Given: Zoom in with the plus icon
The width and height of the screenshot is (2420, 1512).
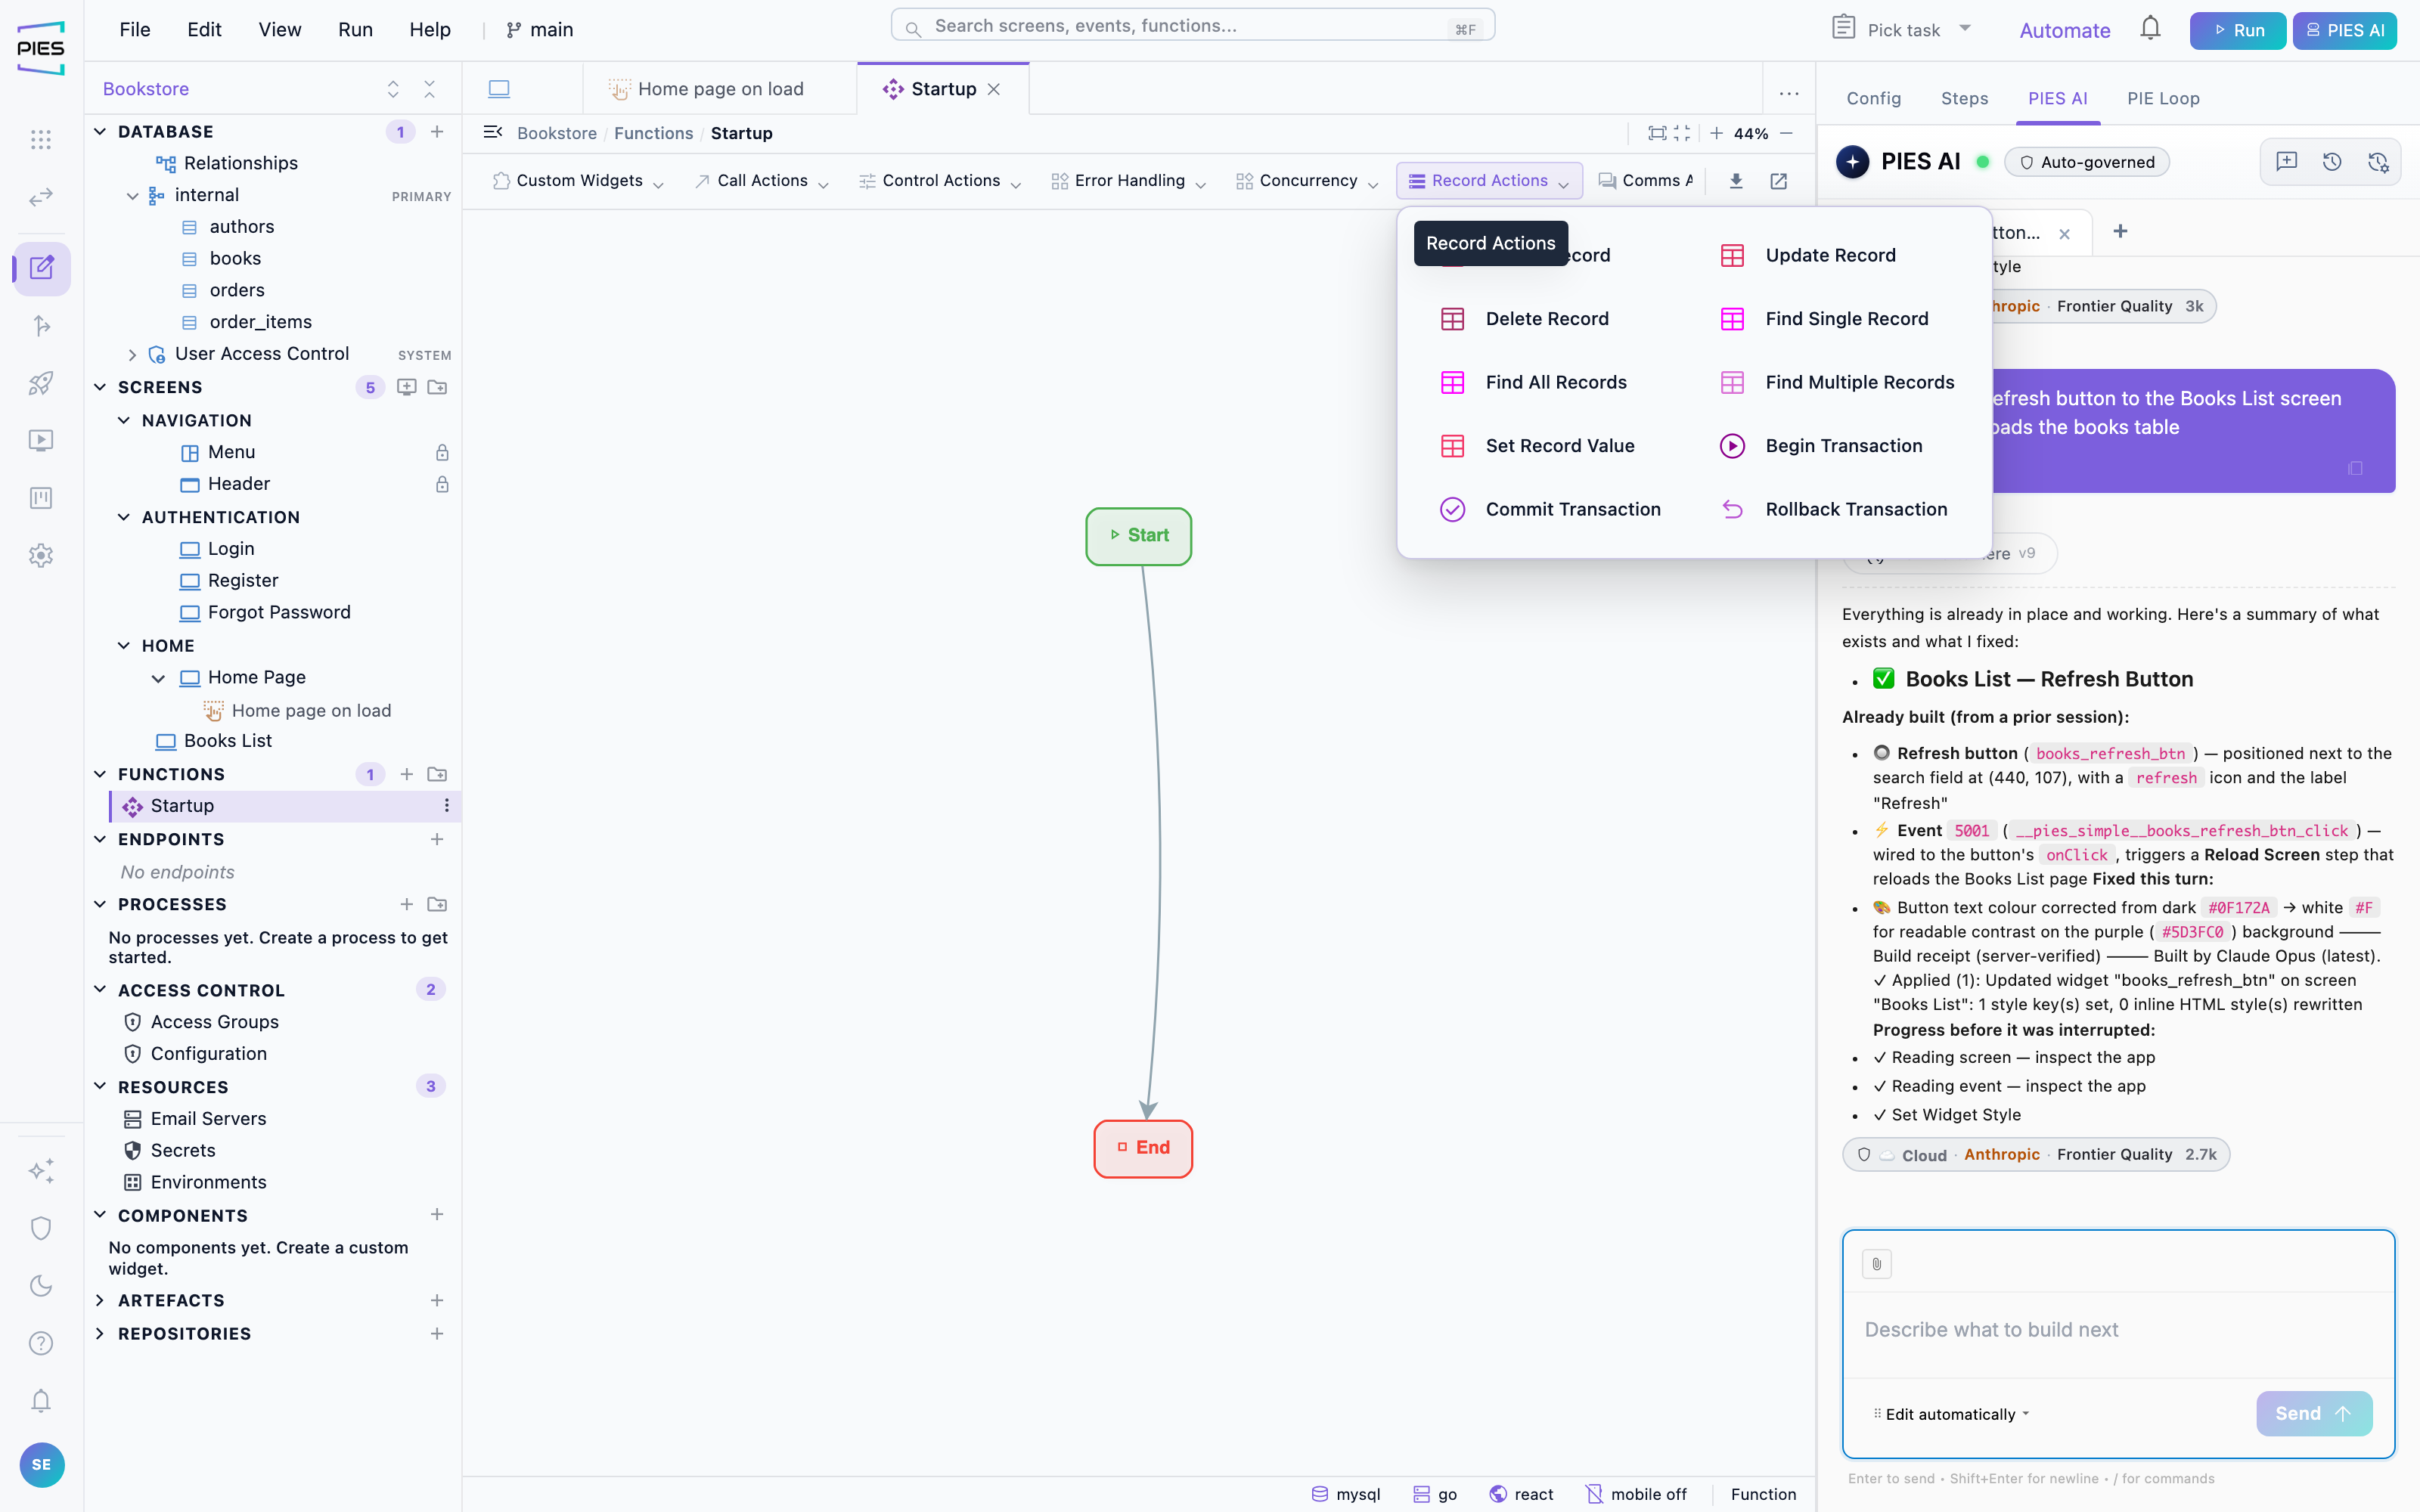Looking at the screenshot, I should pyautogui.click(x=1716, y=133).
